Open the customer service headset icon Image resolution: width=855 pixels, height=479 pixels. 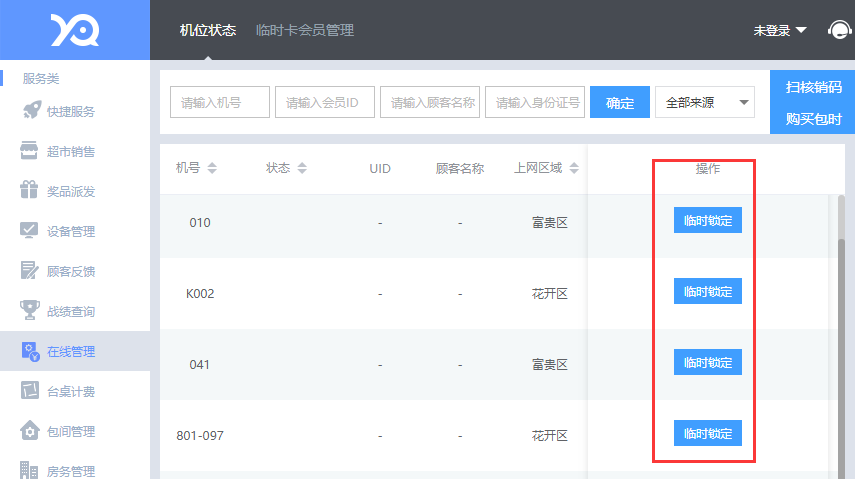coord(839,30)
